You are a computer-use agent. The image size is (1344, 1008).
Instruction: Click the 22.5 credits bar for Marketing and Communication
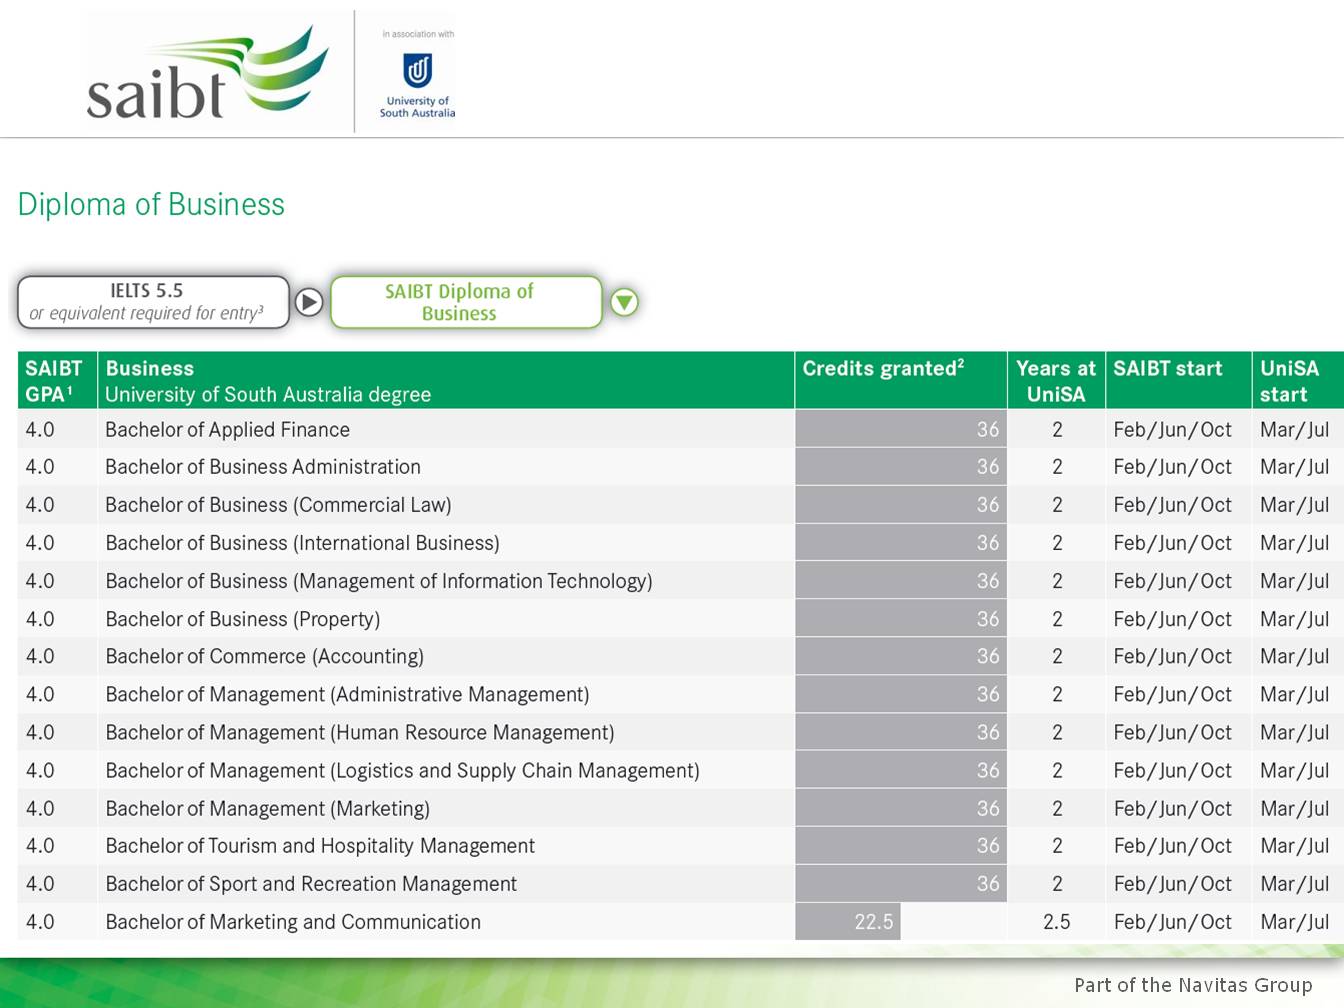(848, 922)
